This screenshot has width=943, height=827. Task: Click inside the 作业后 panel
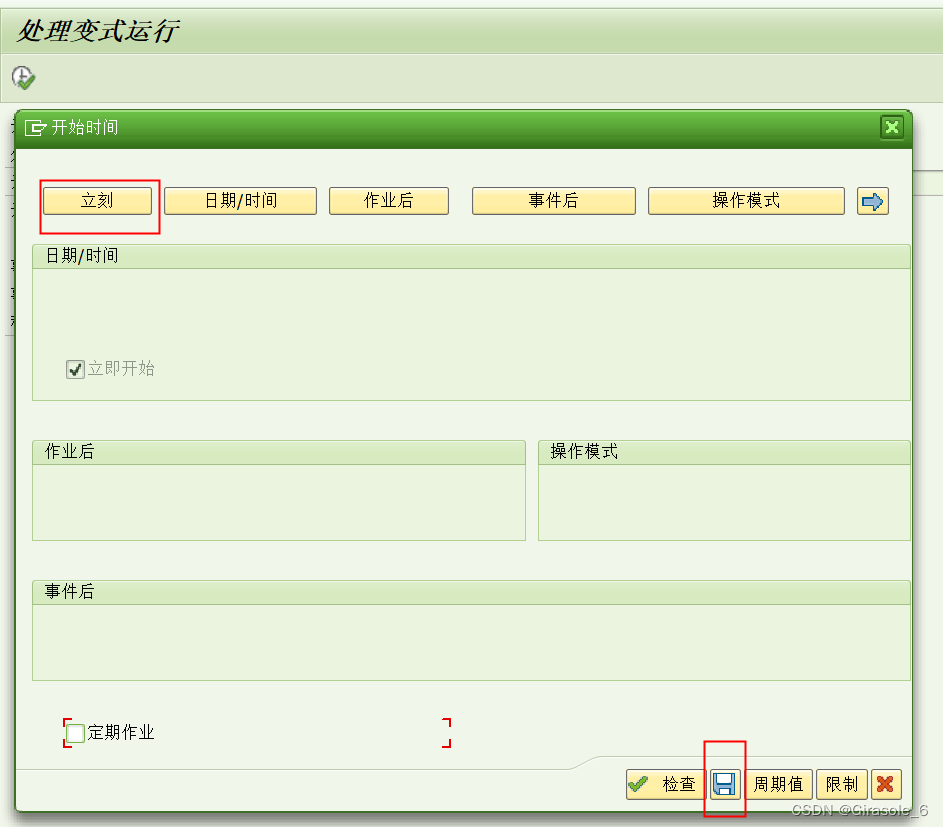pyautogui.click(x=279, y=495)
